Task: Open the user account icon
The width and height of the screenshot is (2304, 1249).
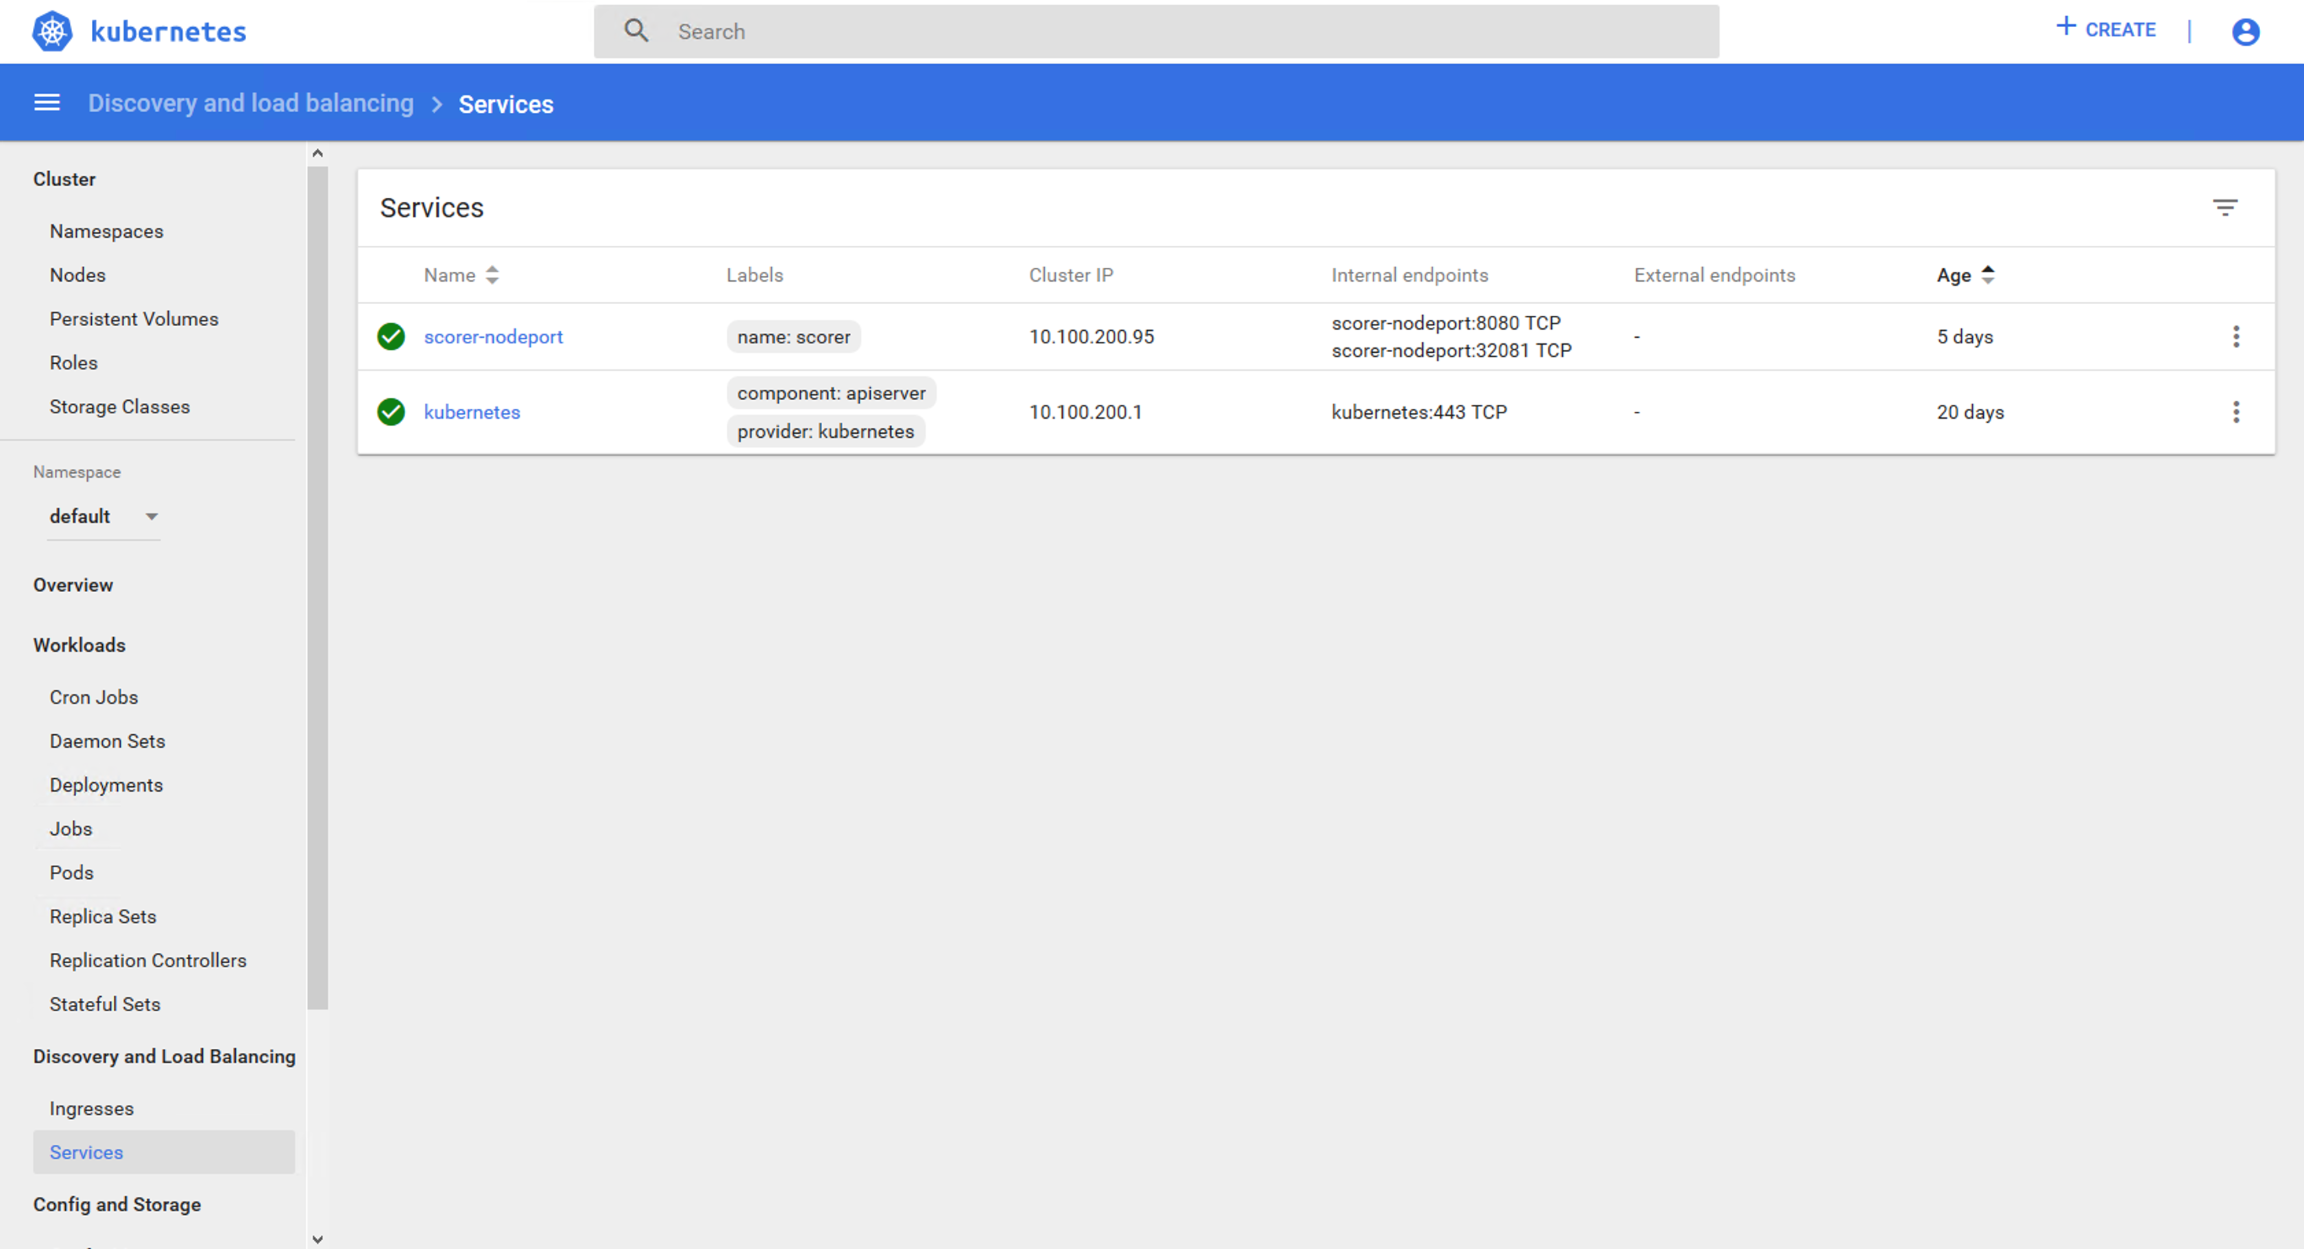Action: click(2245, 32)
